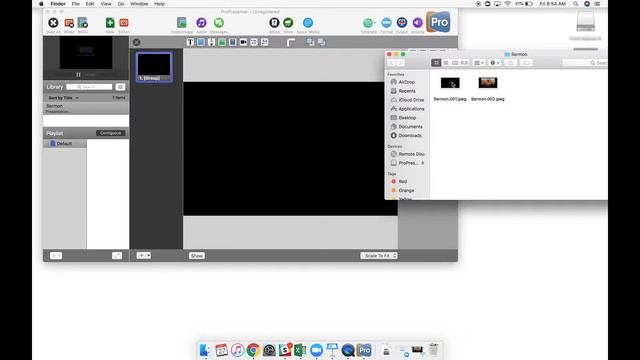The image size is (640, 360).
Task: Select the blue shape tool in editor
Action: point(201,42)
